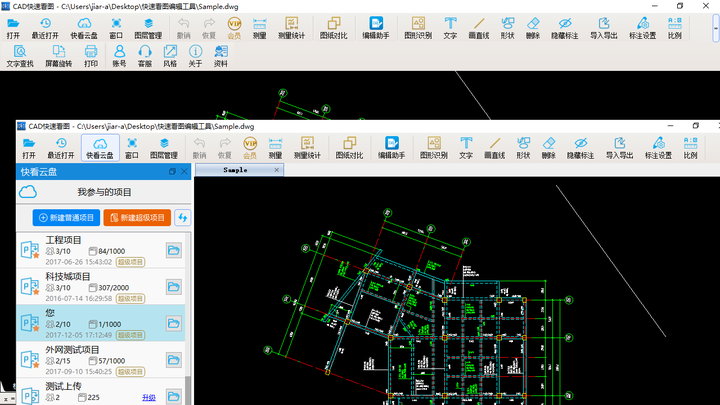Open 图层管理 in the back window
Screen dimensions: 720x405
coord(148,28)
